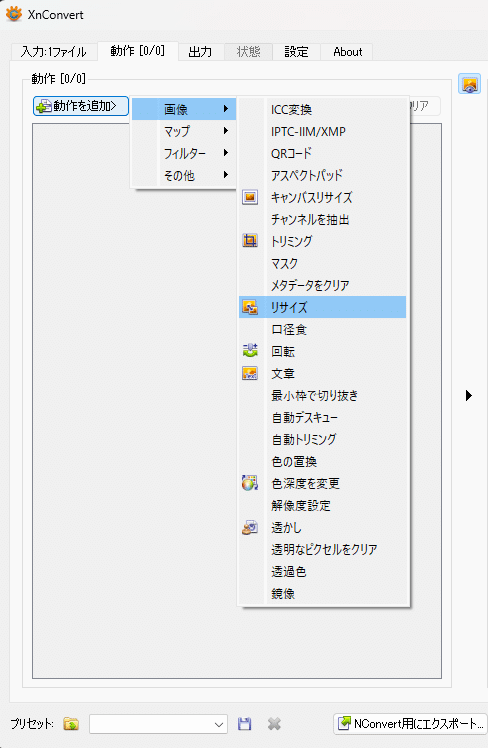This screenshot has width=488, height=748.
Task: Select 鏡像 mirror menu entry
Action: 322,593
